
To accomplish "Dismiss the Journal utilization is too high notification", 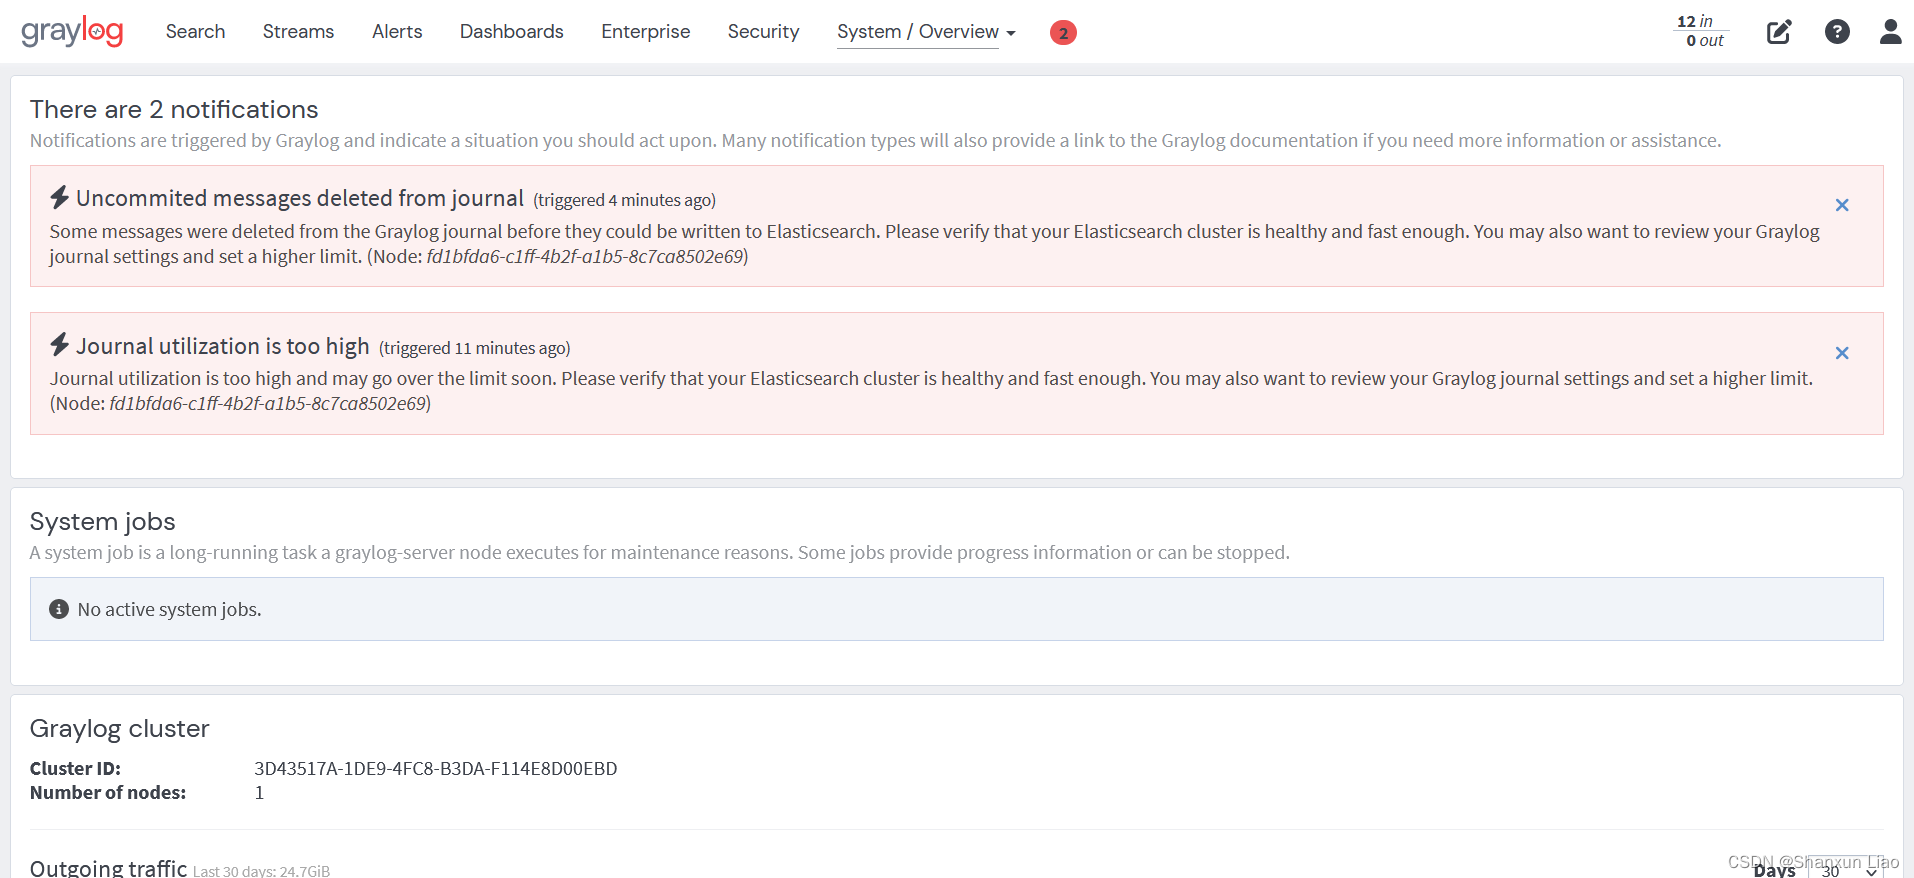I will [1842, 353].
